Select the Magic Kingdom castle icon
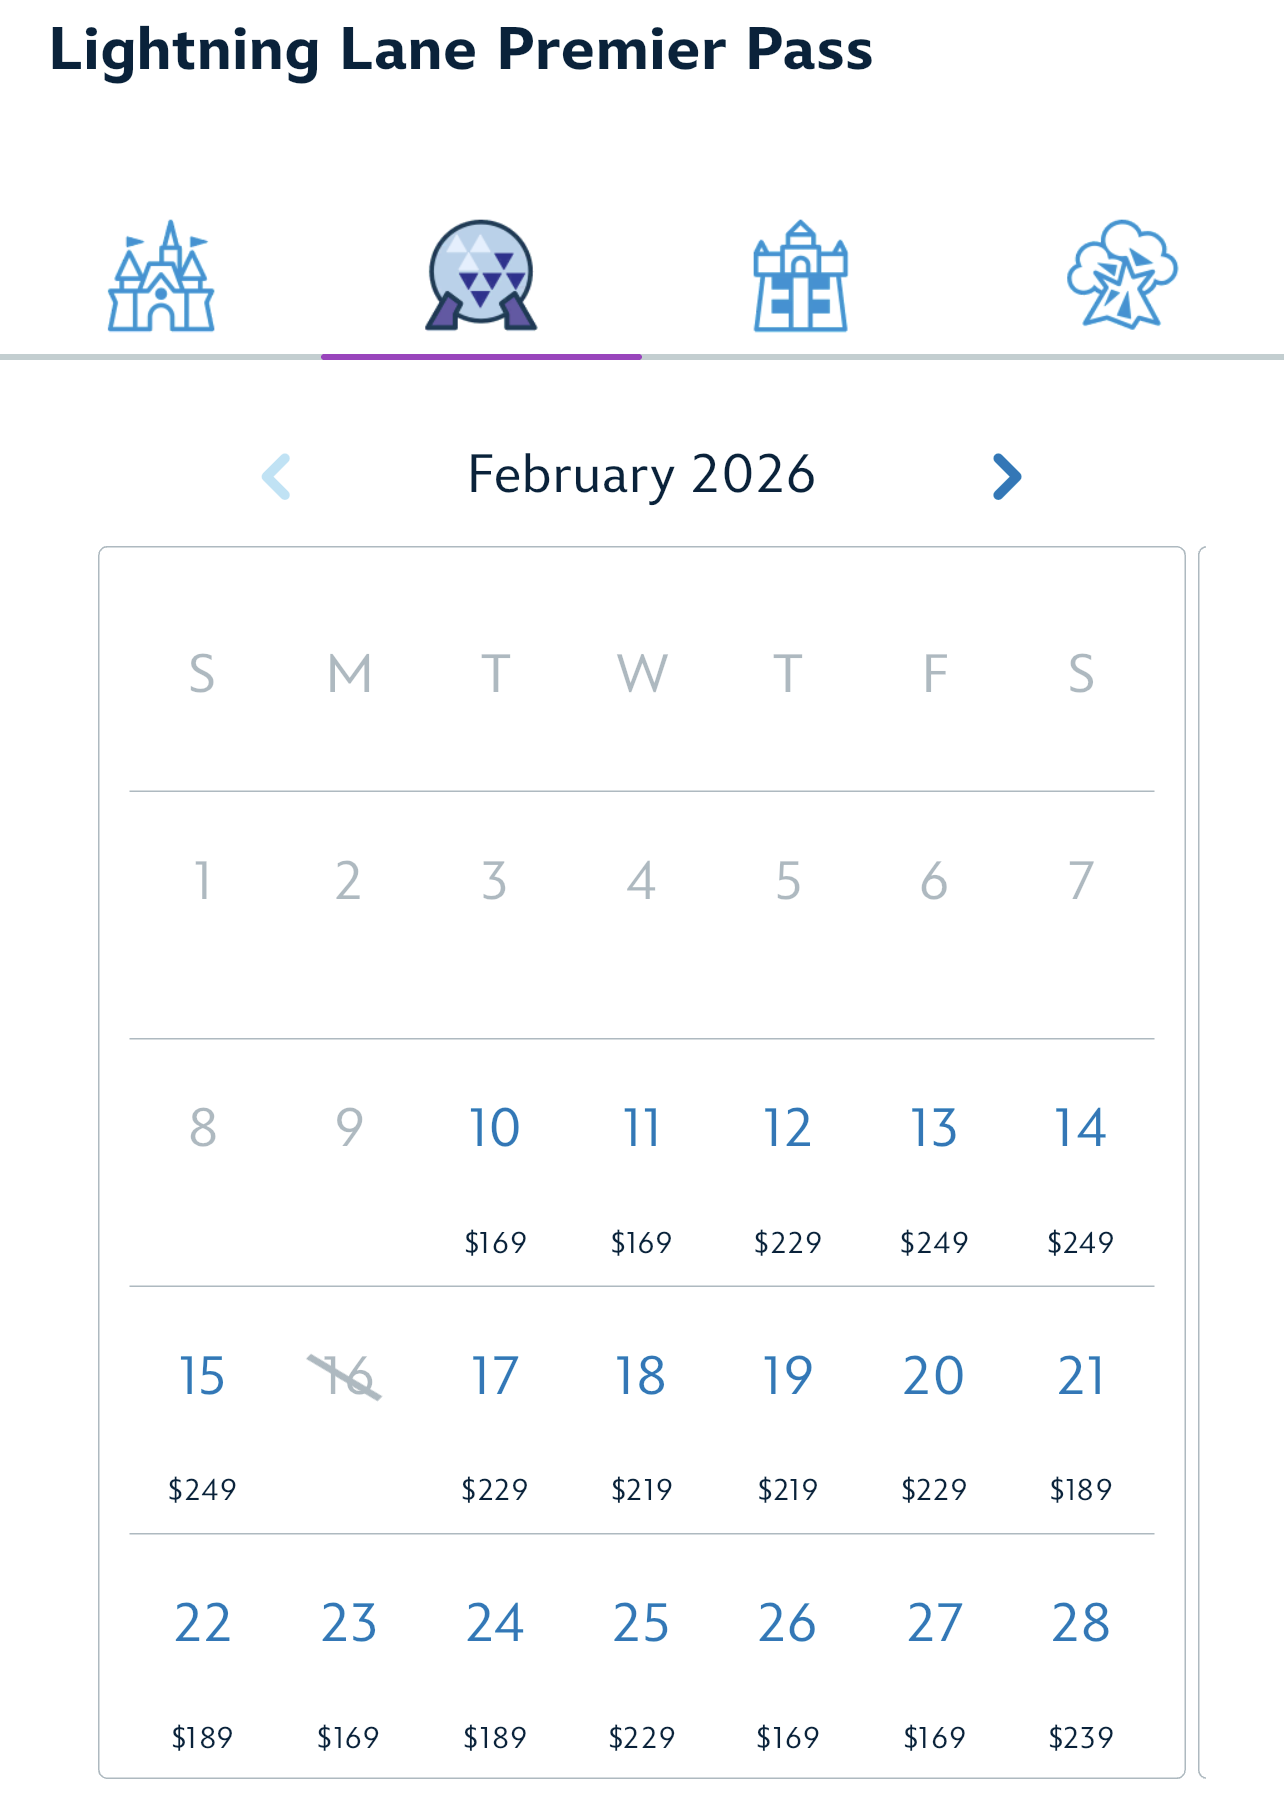 (x=161, y=276)
